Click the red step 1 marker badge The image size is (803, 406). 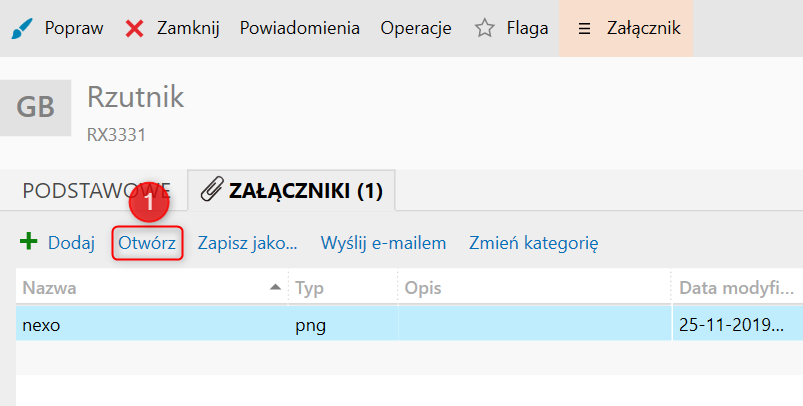point(149,202)
